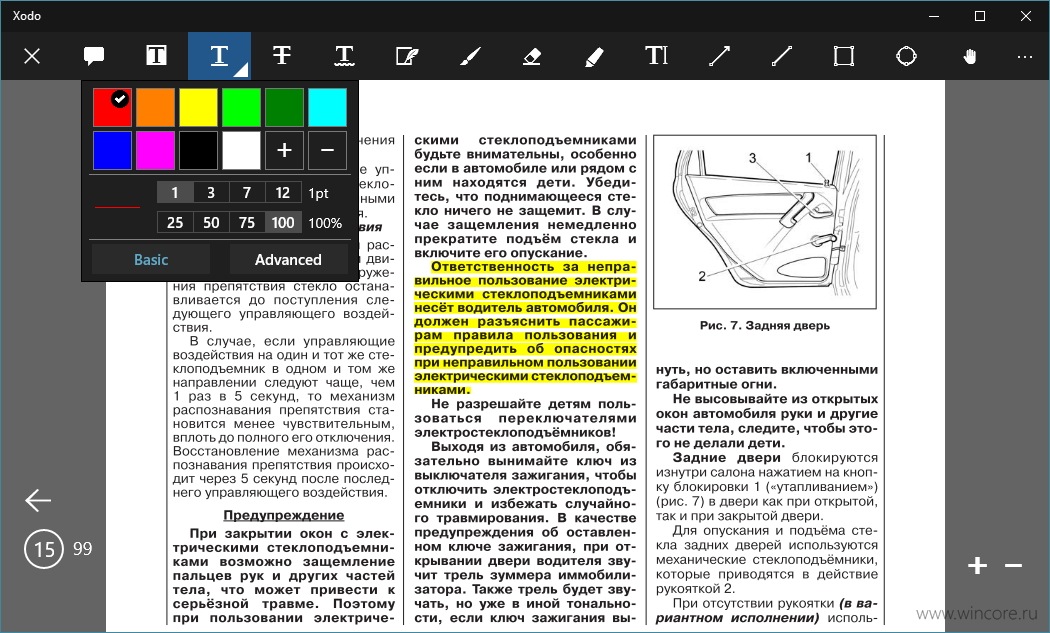Close the annotation toolbar with X
This screenshot has width=1050, height=633.
[x=31, y=56]
